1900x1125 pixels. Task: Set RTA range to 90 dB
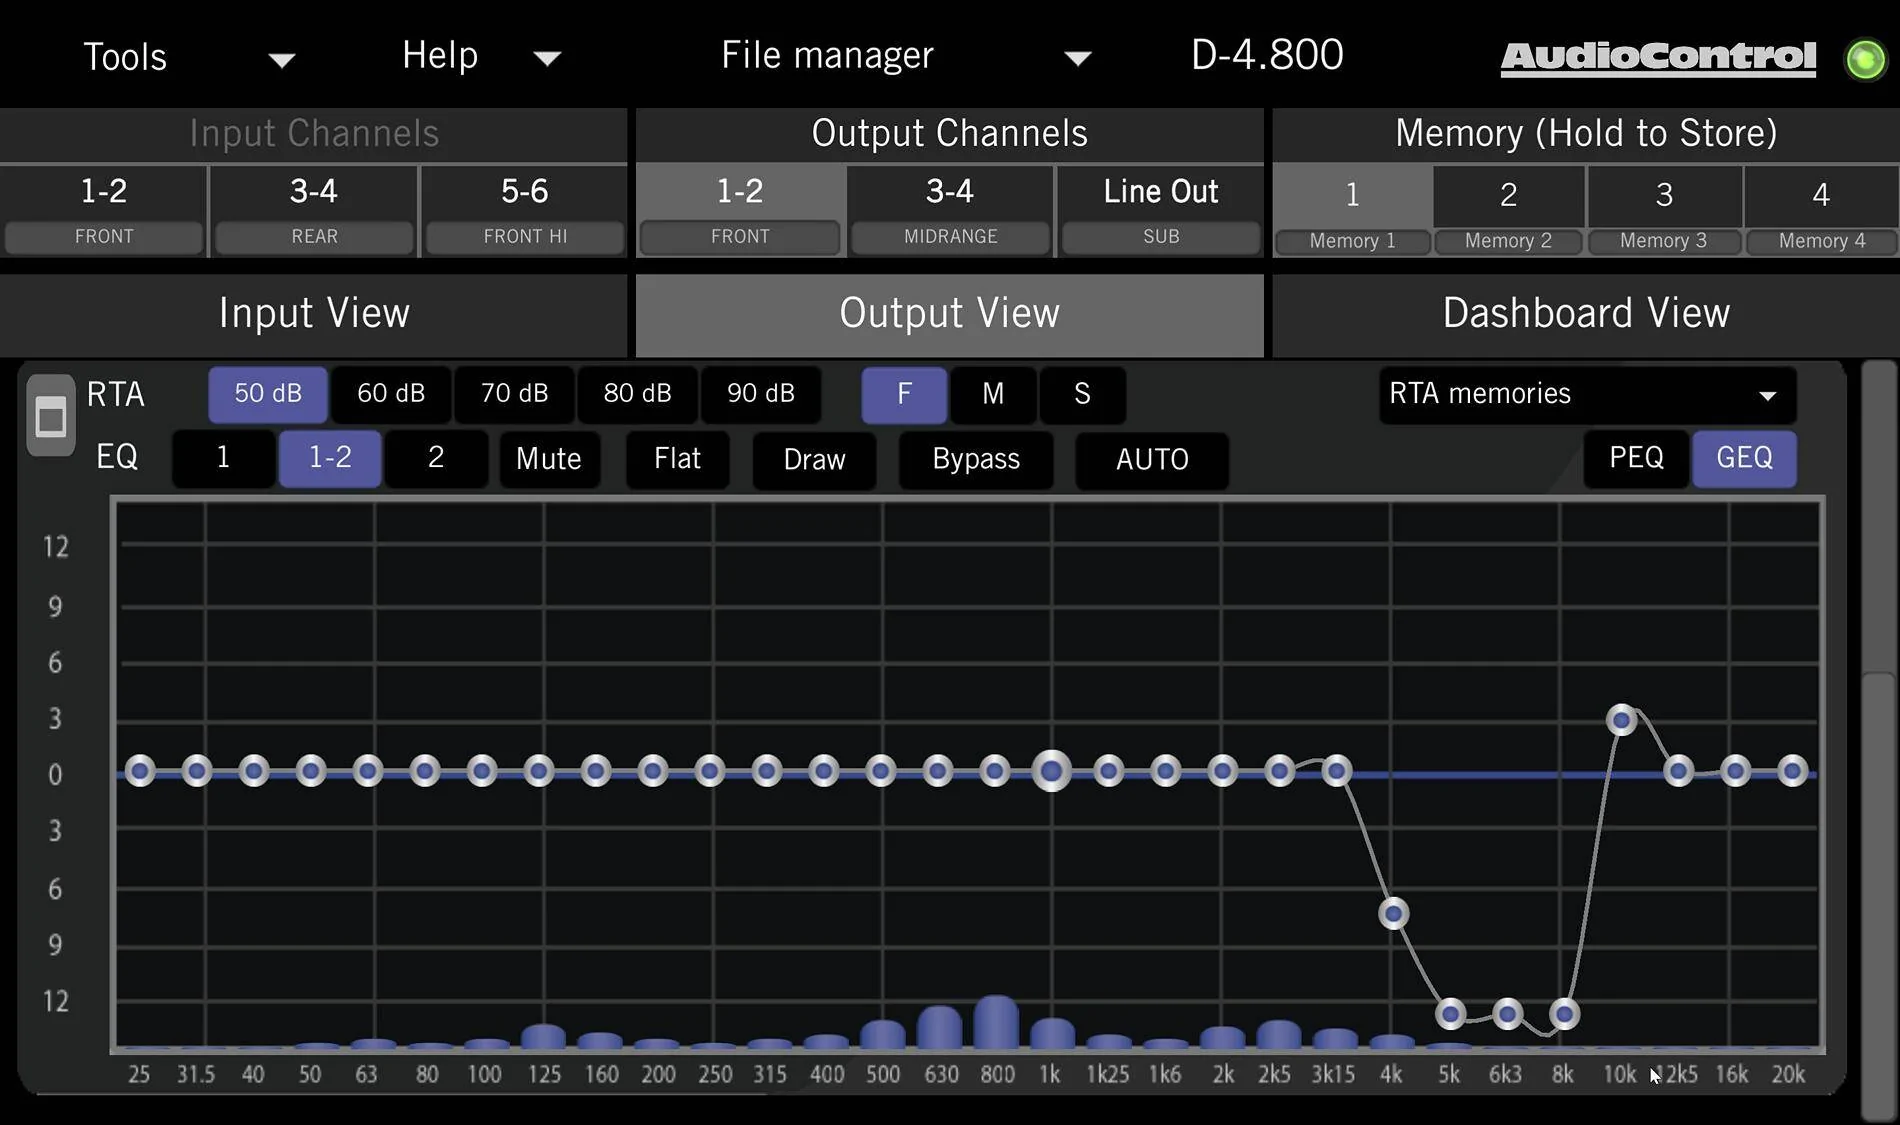[x=761, y=394]
